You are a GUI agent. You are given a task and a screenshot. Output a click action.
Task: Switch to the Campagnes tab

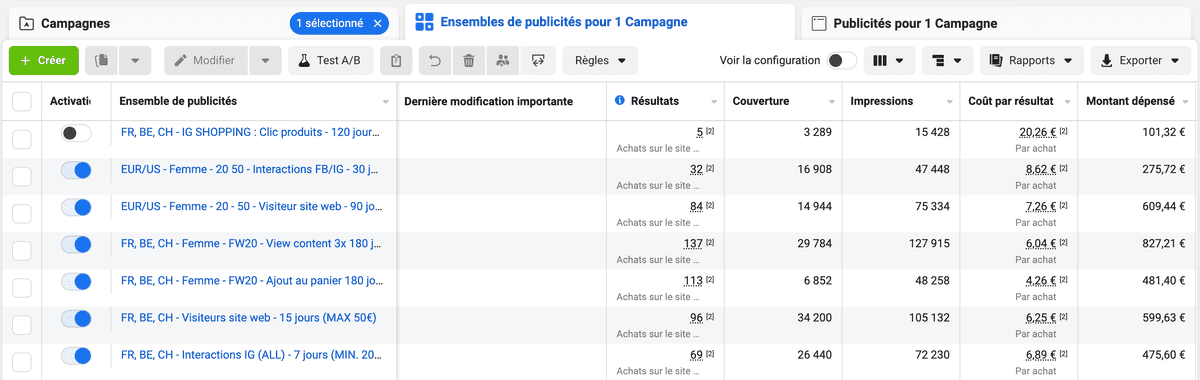click(76, 23)
